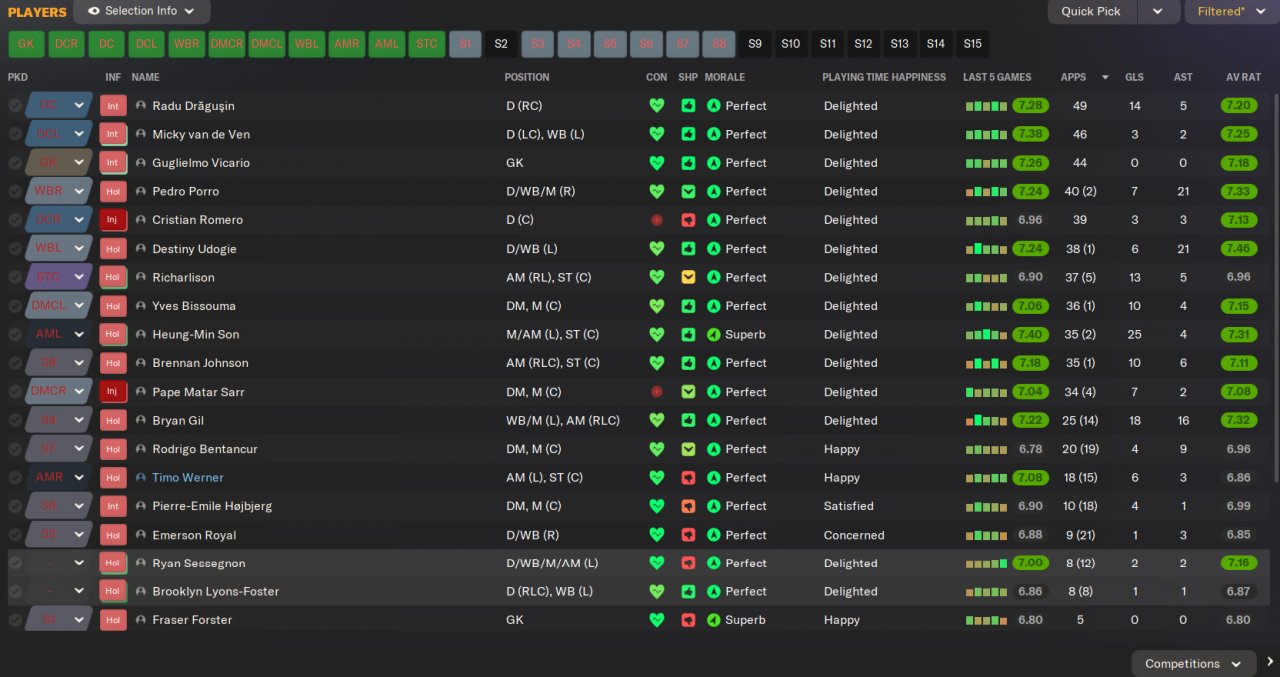1280x677 pixels.
Task: Toggle selection circle for Guglielmo Vicario
Action: click(x=15, y=163)
